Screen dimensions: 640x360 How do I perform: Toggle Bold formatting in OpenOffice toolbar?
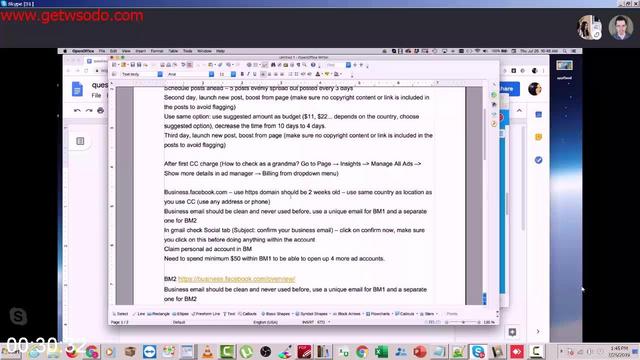(242, 74)
